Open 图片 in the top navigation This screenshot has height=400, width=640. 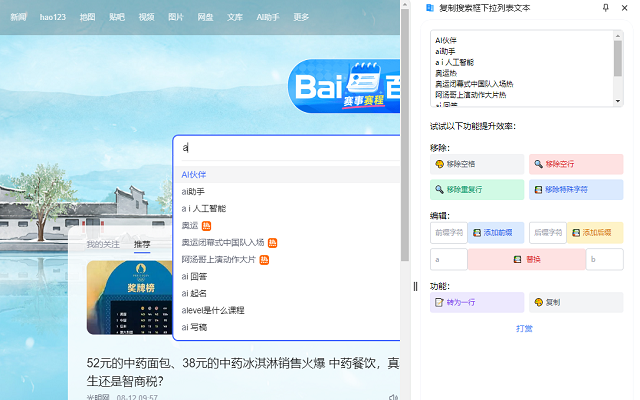coord(176,17)
